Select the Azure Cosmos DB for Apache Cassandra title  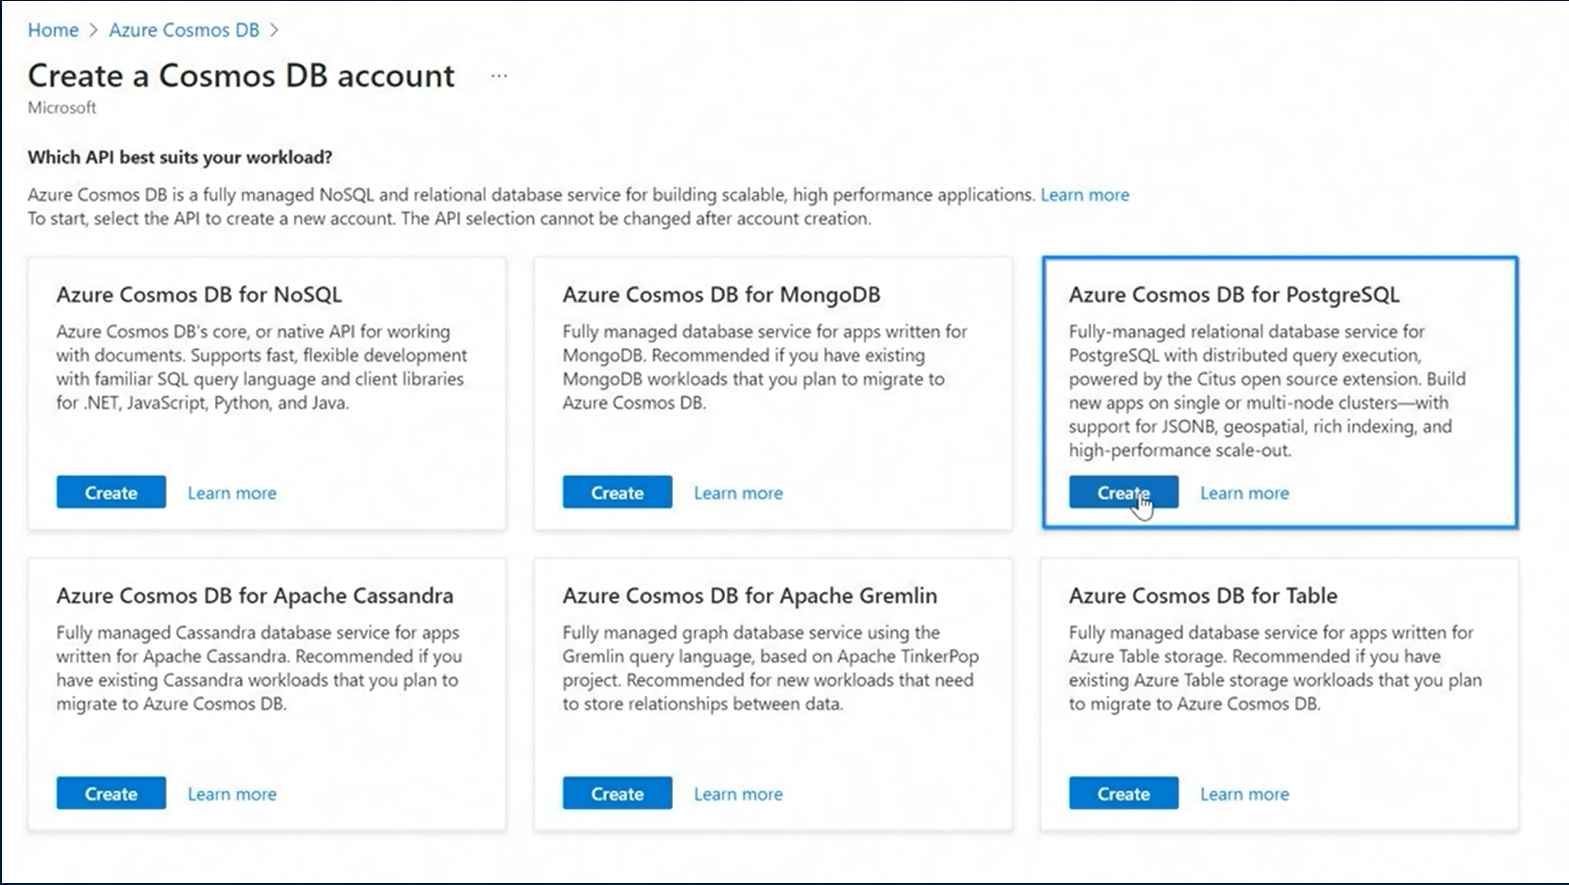coord(255,596)
